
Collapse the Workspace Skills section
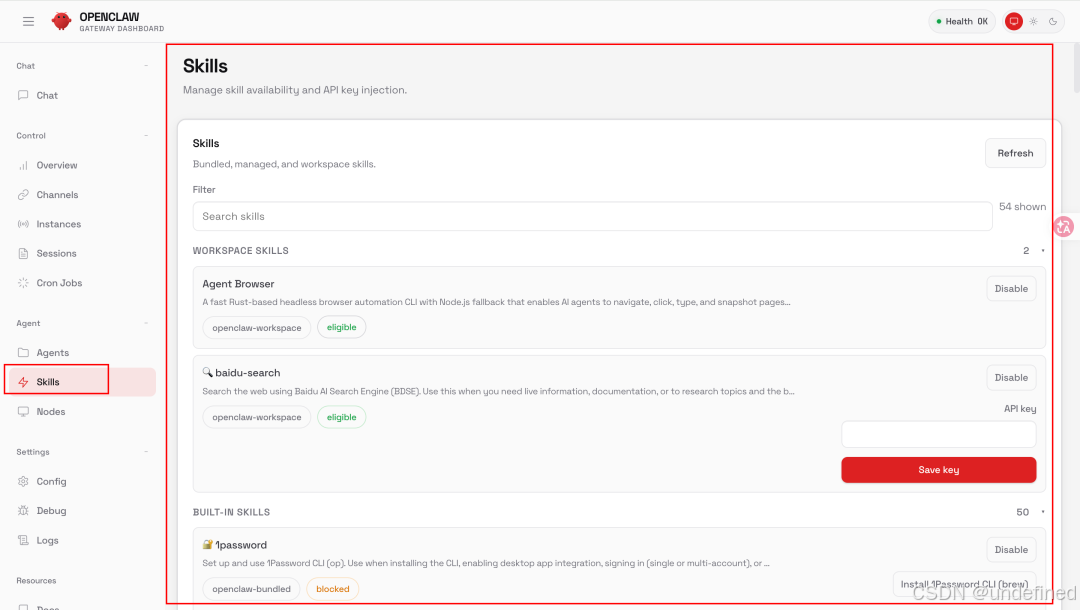click(1042, 251)
